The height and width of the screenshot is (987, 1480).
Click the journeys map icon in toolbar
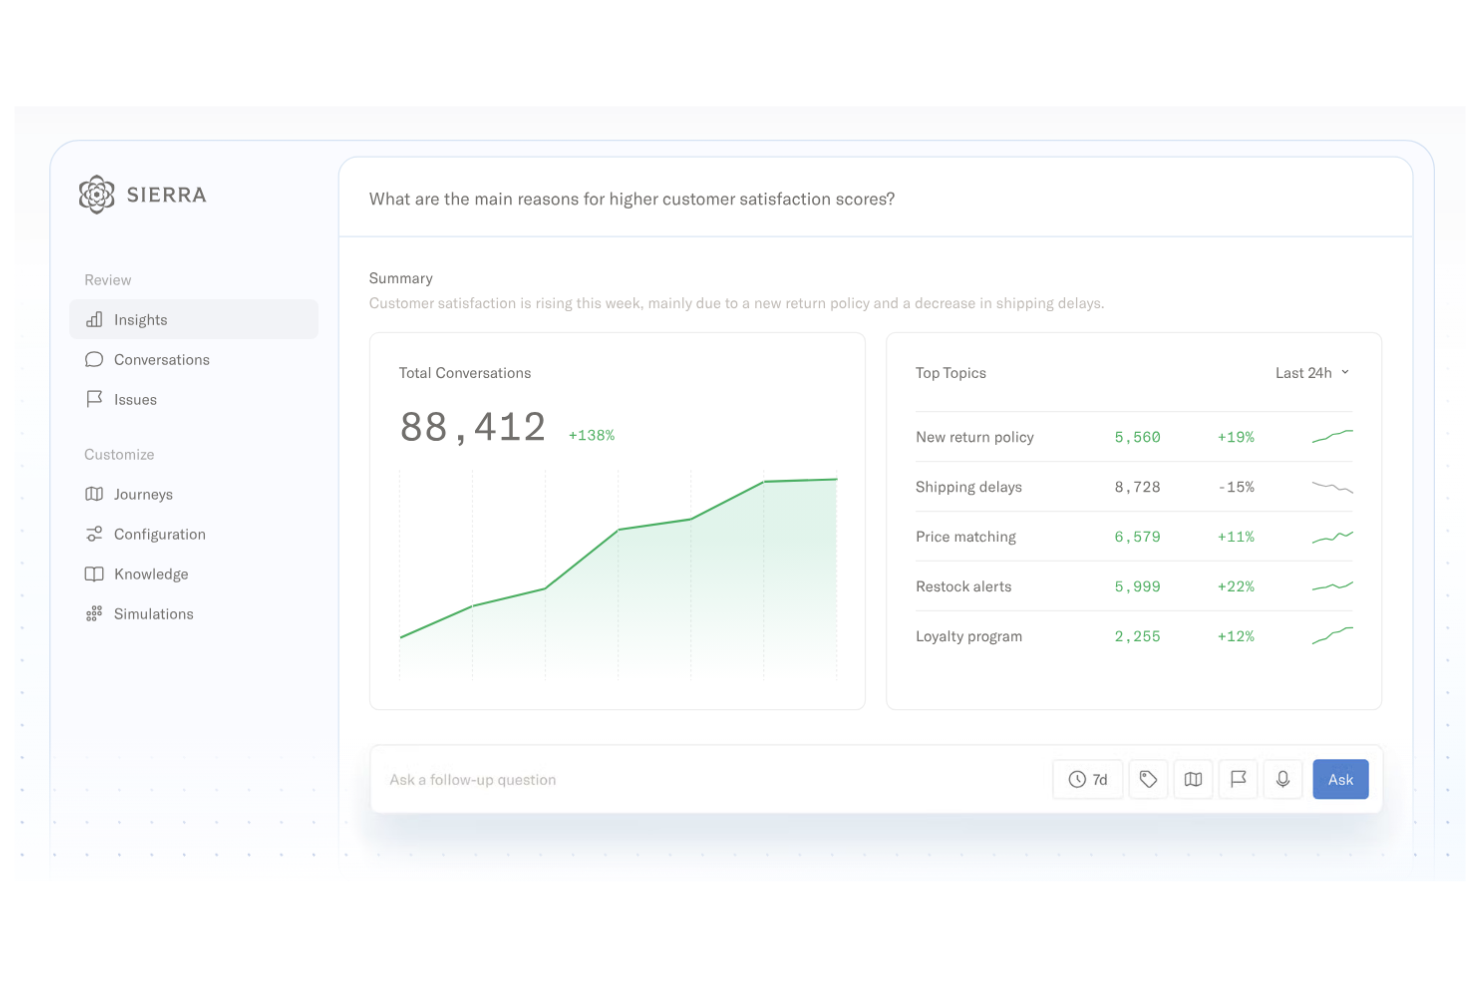point(1193,780)
